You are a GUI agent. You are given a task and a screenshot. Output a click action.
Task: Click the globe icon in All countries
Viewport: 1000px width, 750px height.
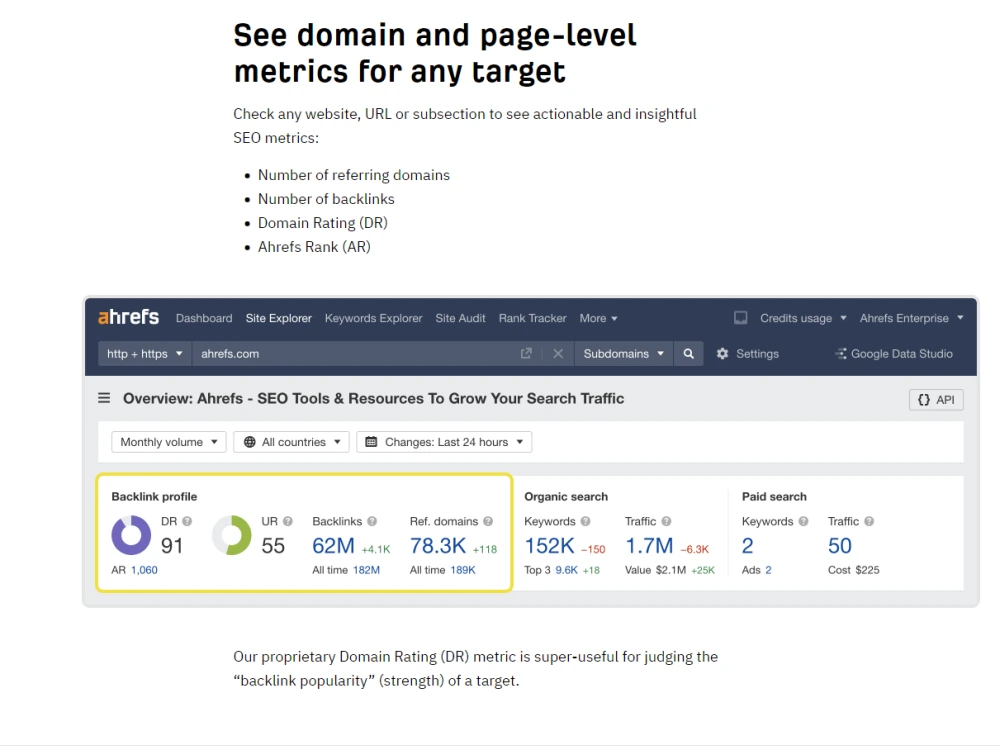point(249,442)
